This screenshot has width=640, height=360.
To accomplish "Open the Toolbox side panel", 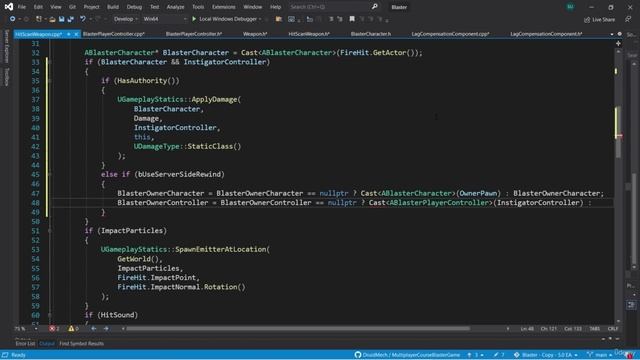I will (6, 77).
